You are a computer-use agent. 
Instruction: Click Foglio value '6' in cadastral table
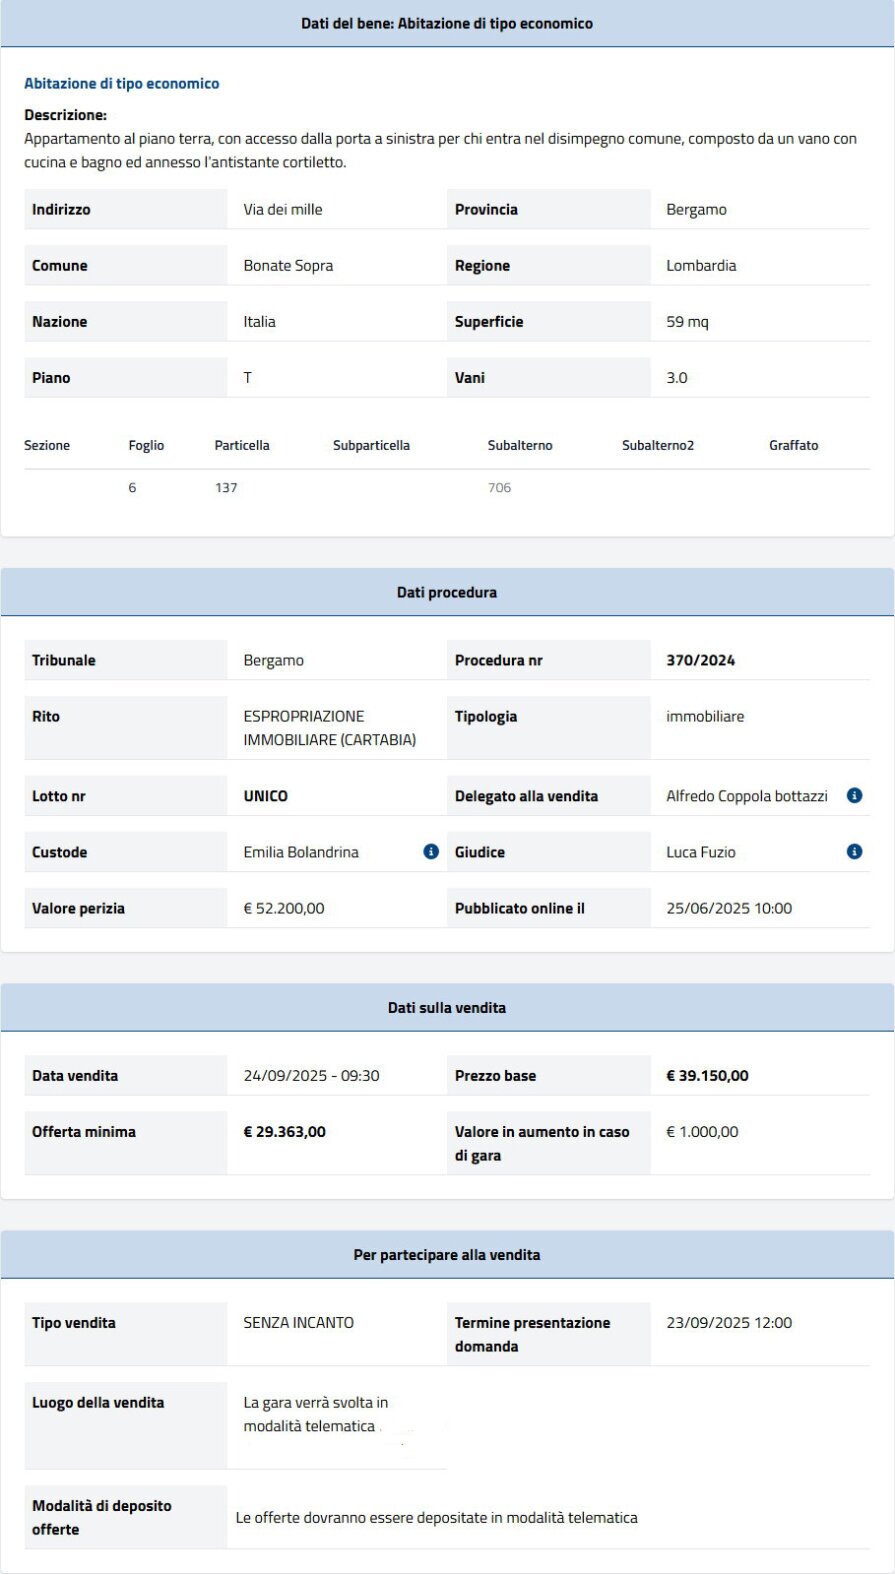coord(132,488)
